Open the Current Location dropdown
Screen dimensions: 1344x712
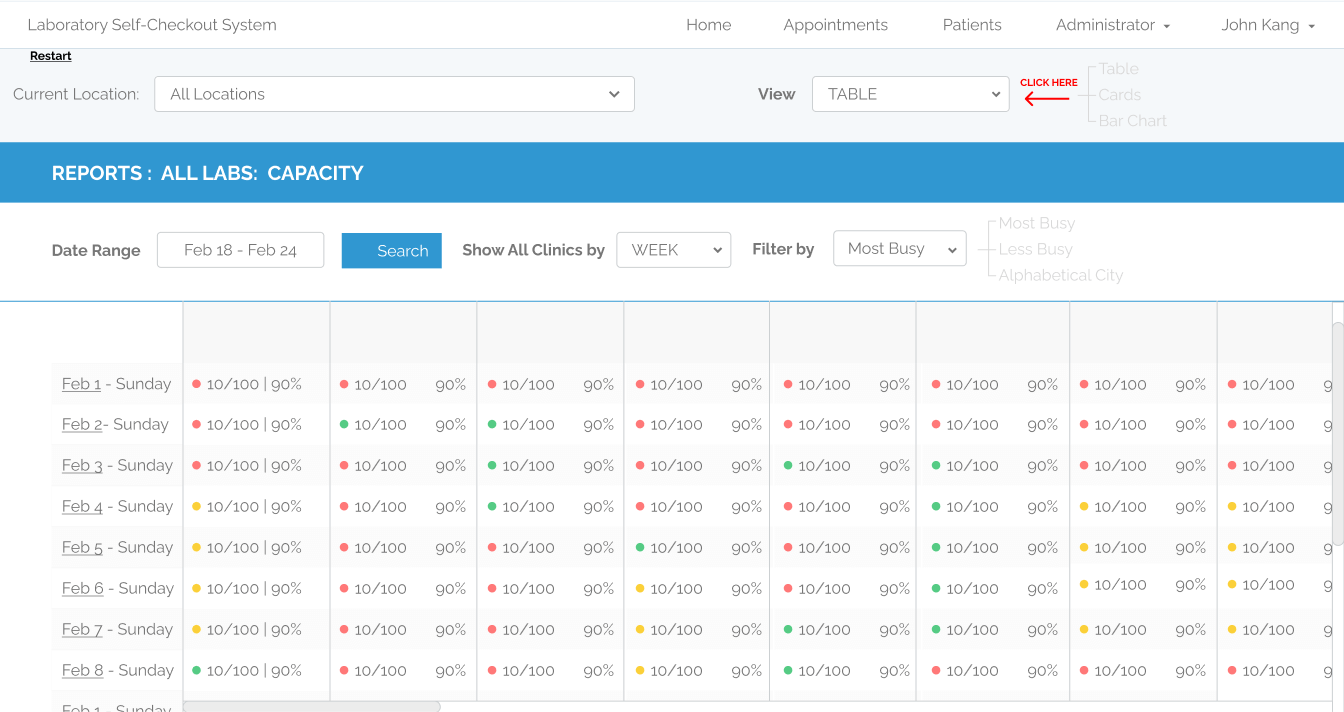click(394, 94)
